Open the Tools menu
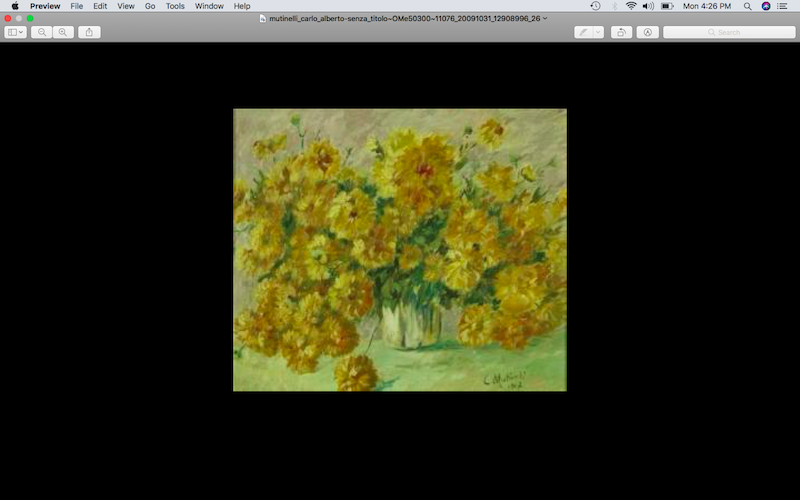This screenshot has width=800, height=500. (x=175, y=6)
